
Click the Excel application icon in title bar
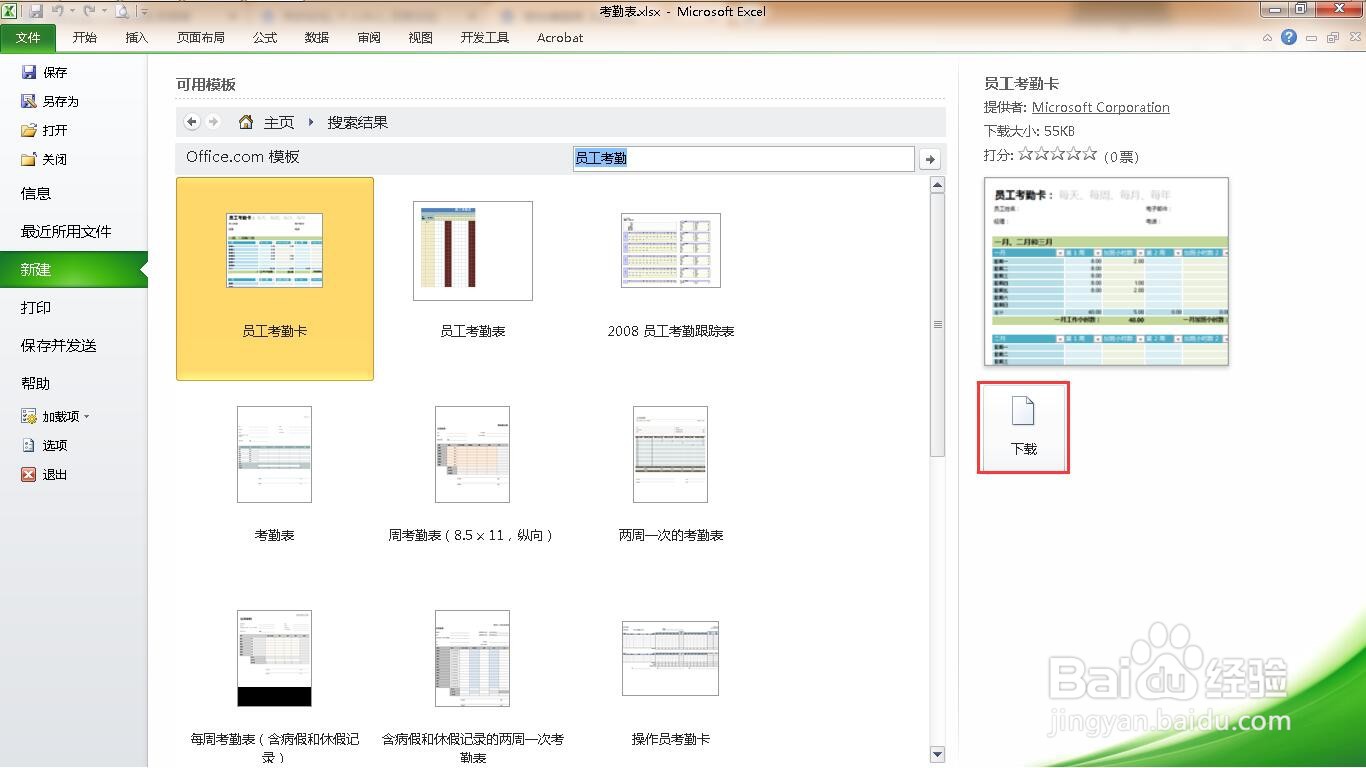(11, 11)
